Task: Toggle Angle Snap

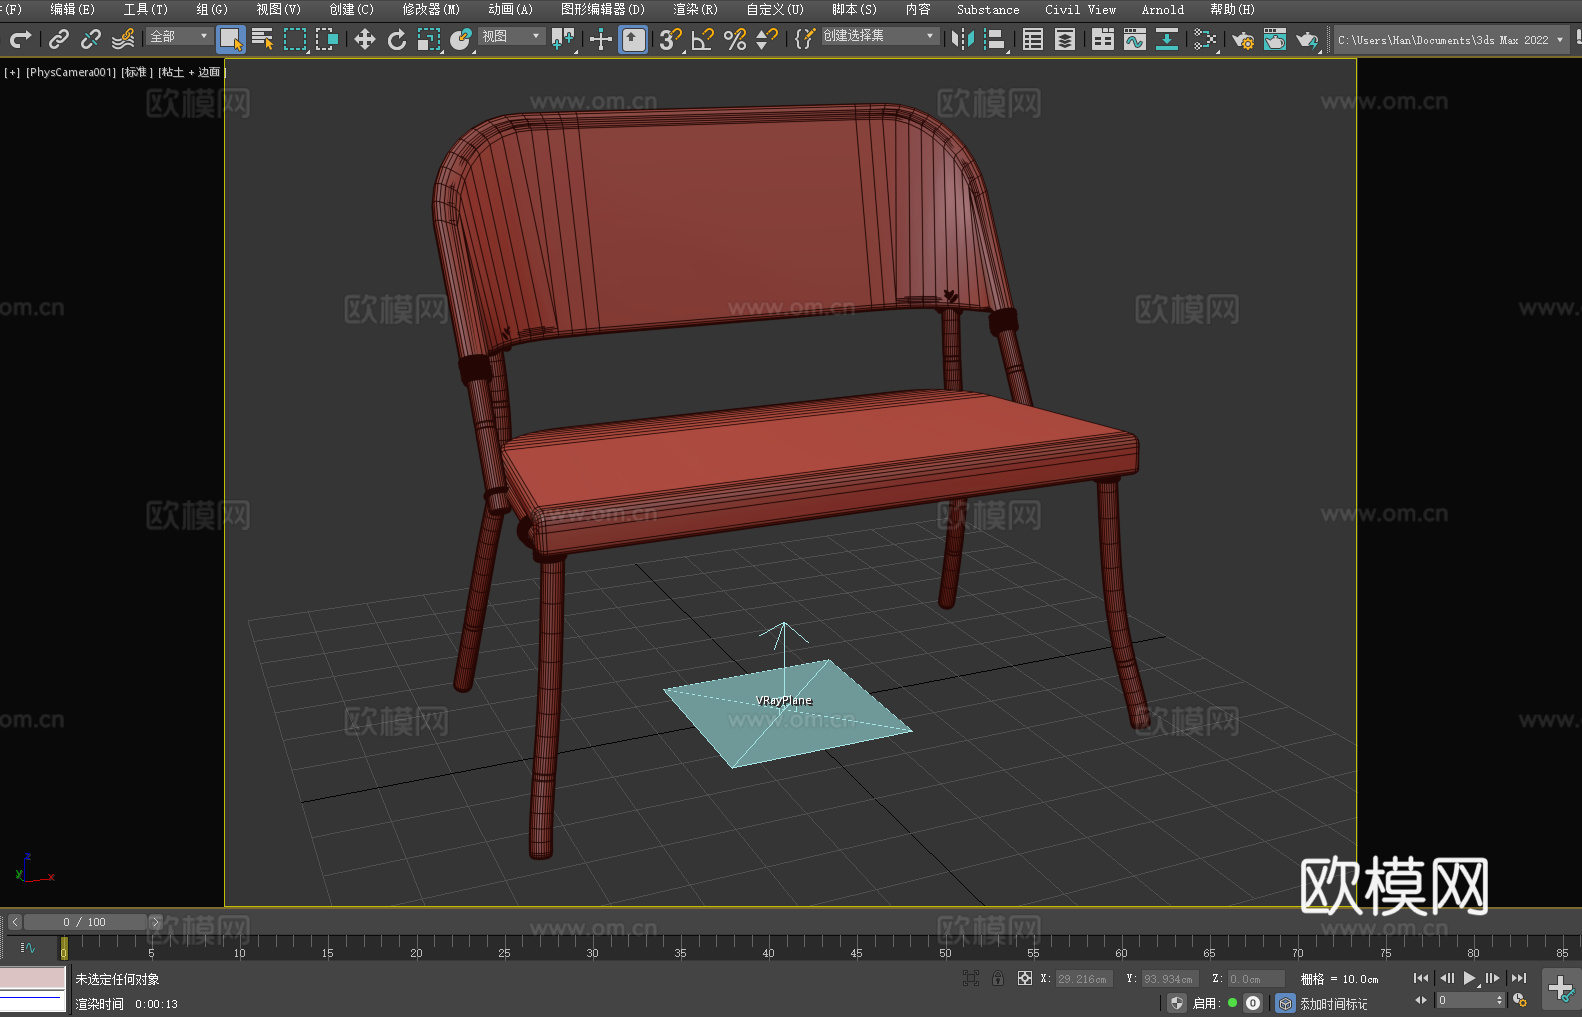Action: [703, 39]
